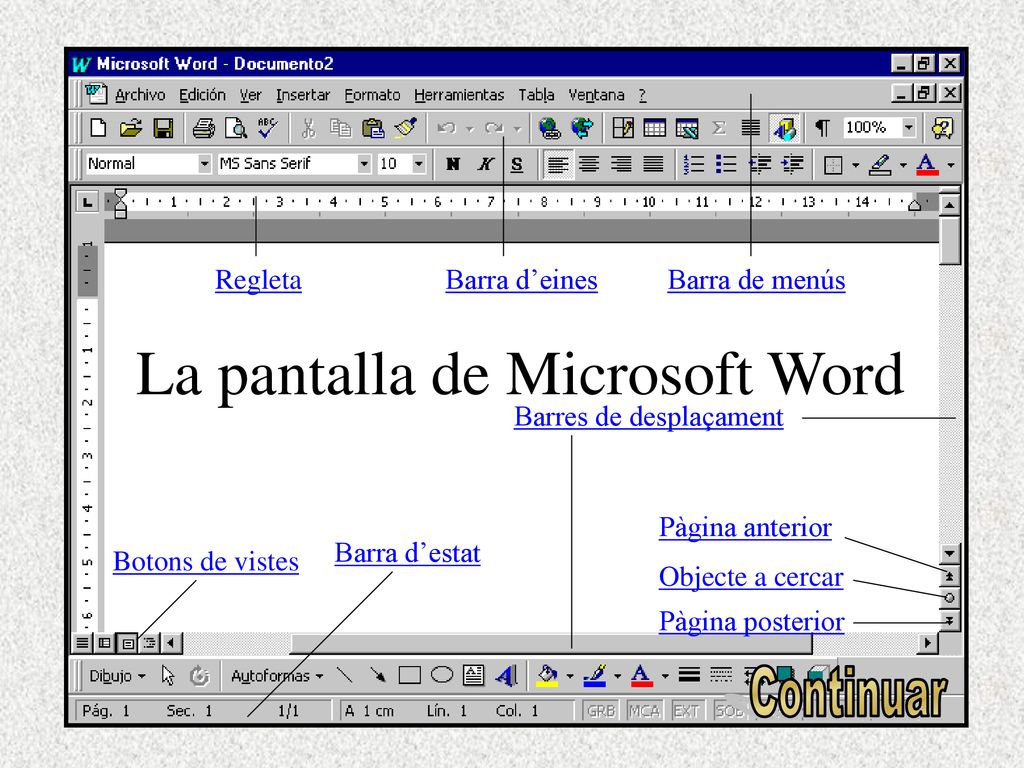Click the increase indent icon
1024x768 pixels.
(x=793, y=164)
